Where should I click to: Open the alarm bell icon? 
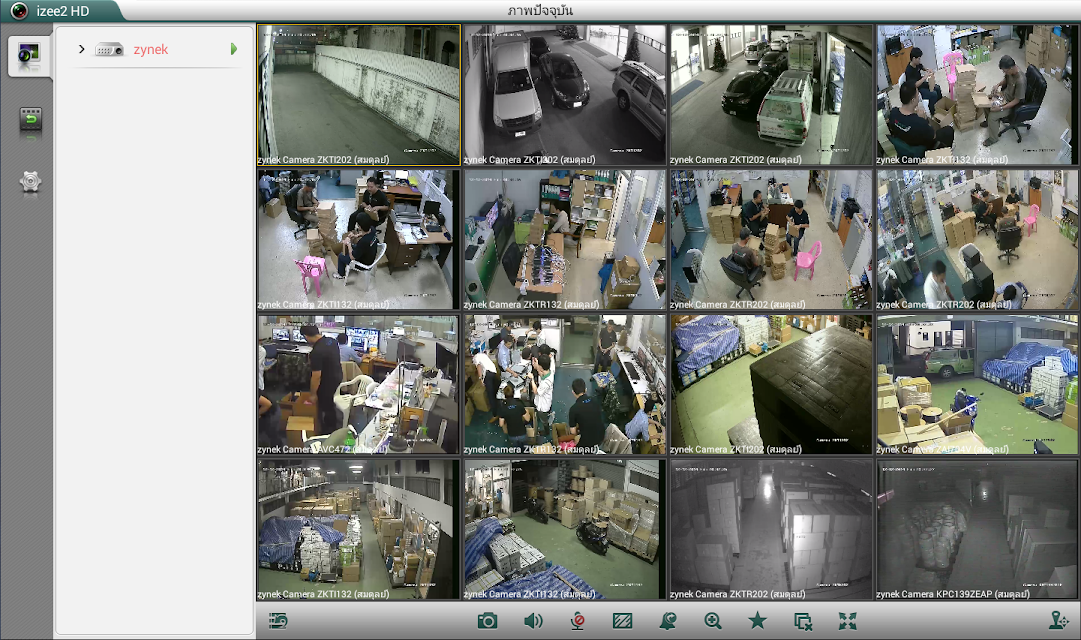point(667,621)
